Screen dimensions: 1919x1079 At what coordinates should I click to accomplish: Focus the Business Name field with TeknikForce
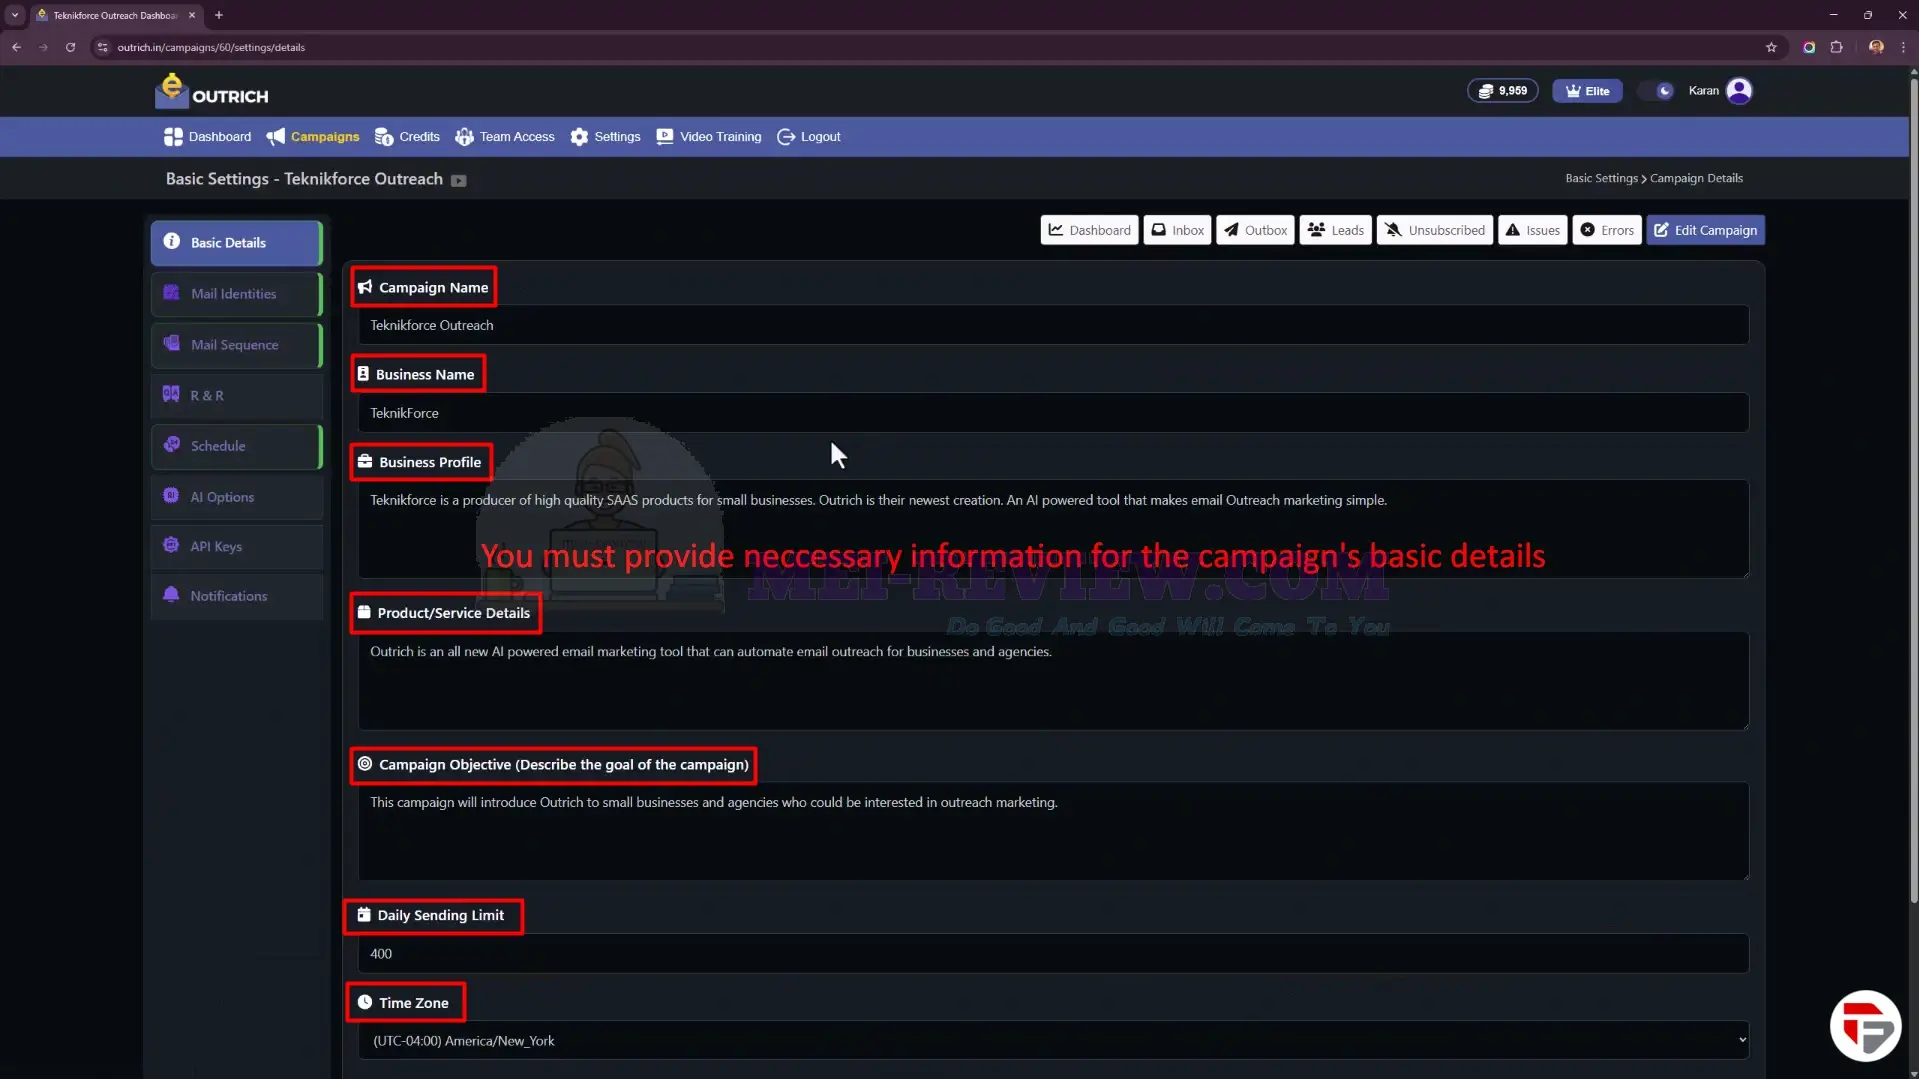[x=1053, y=413]
